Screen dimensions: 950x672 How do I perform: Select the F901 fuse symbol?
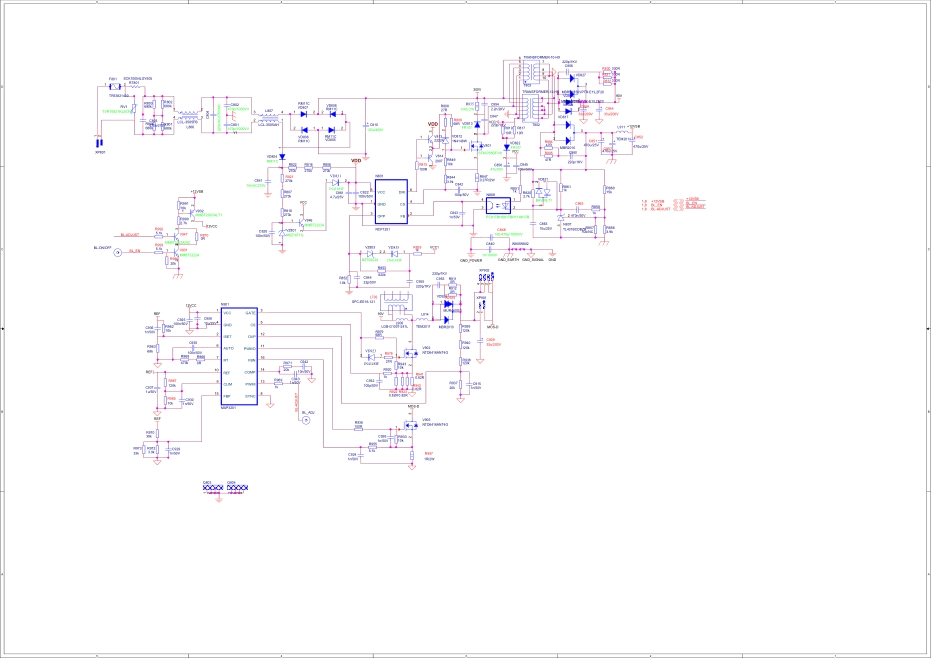coord(113,87)
